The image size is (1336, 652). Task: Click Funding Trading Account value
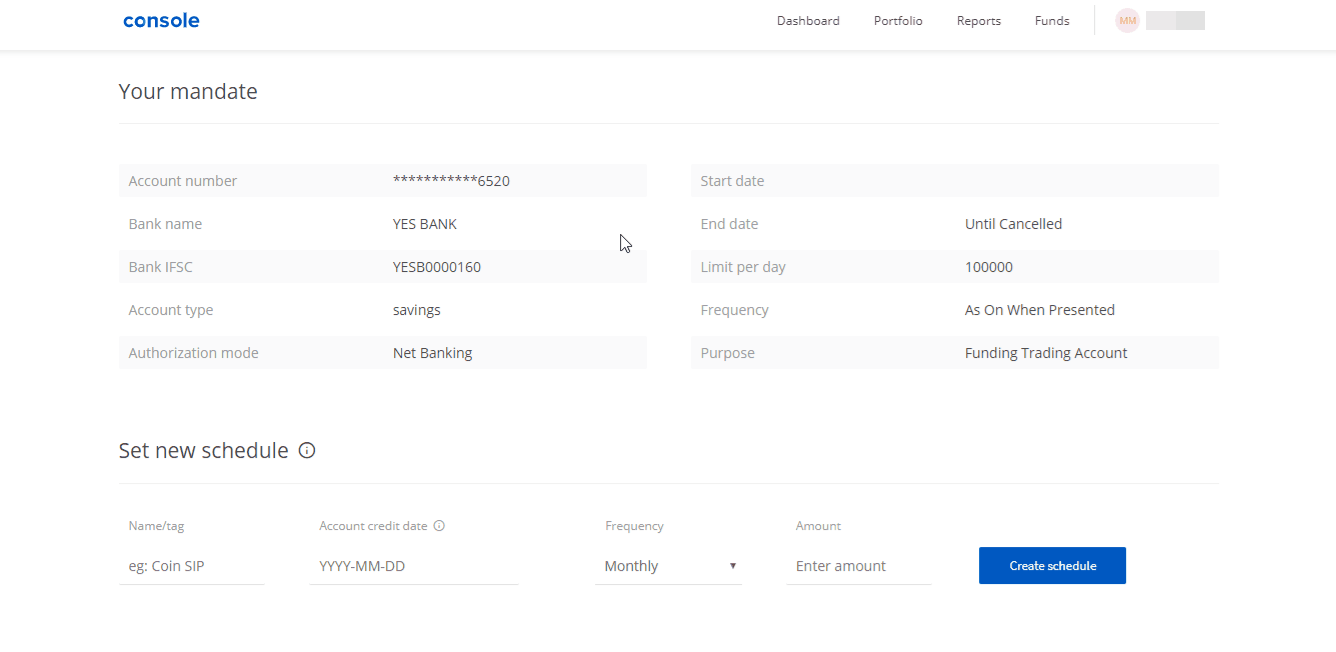(x=1046, y=353)
